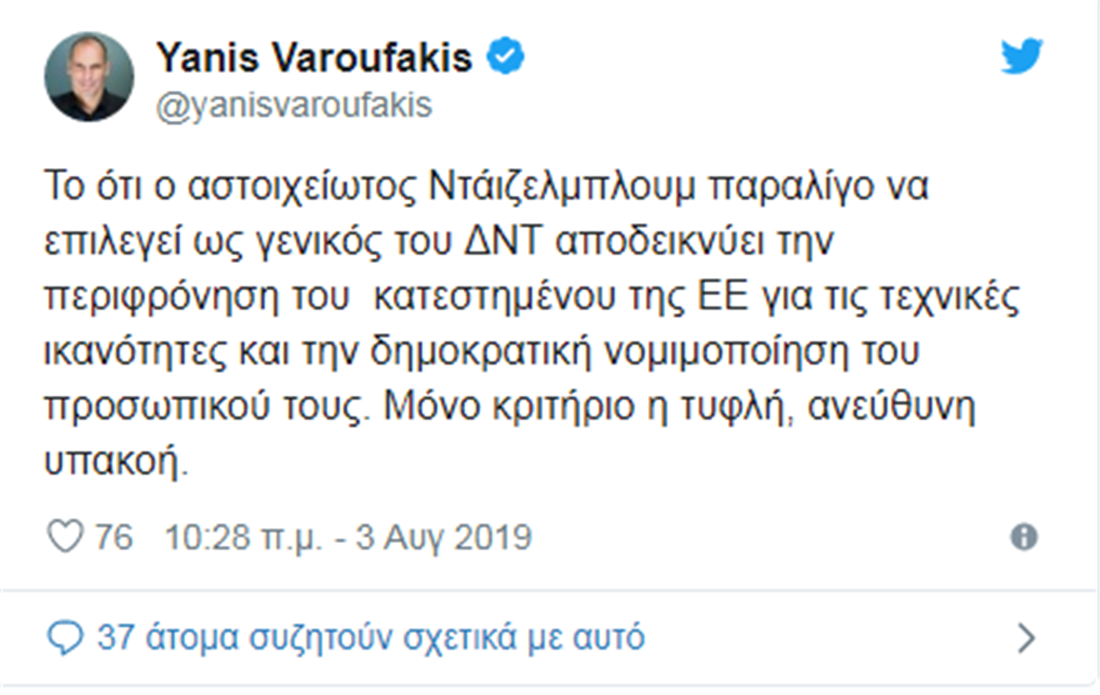The image size is (1100, 695).
Task: Open Yanis Varoufakis profile picture
Action: point(89,76)
